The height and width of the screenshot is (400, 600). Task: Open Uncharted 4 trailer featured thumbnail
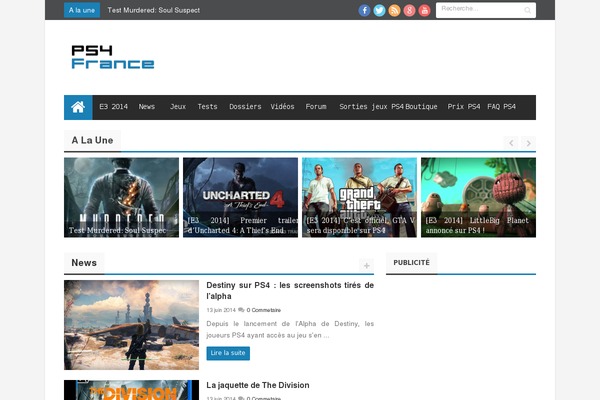tap(240, 198)
